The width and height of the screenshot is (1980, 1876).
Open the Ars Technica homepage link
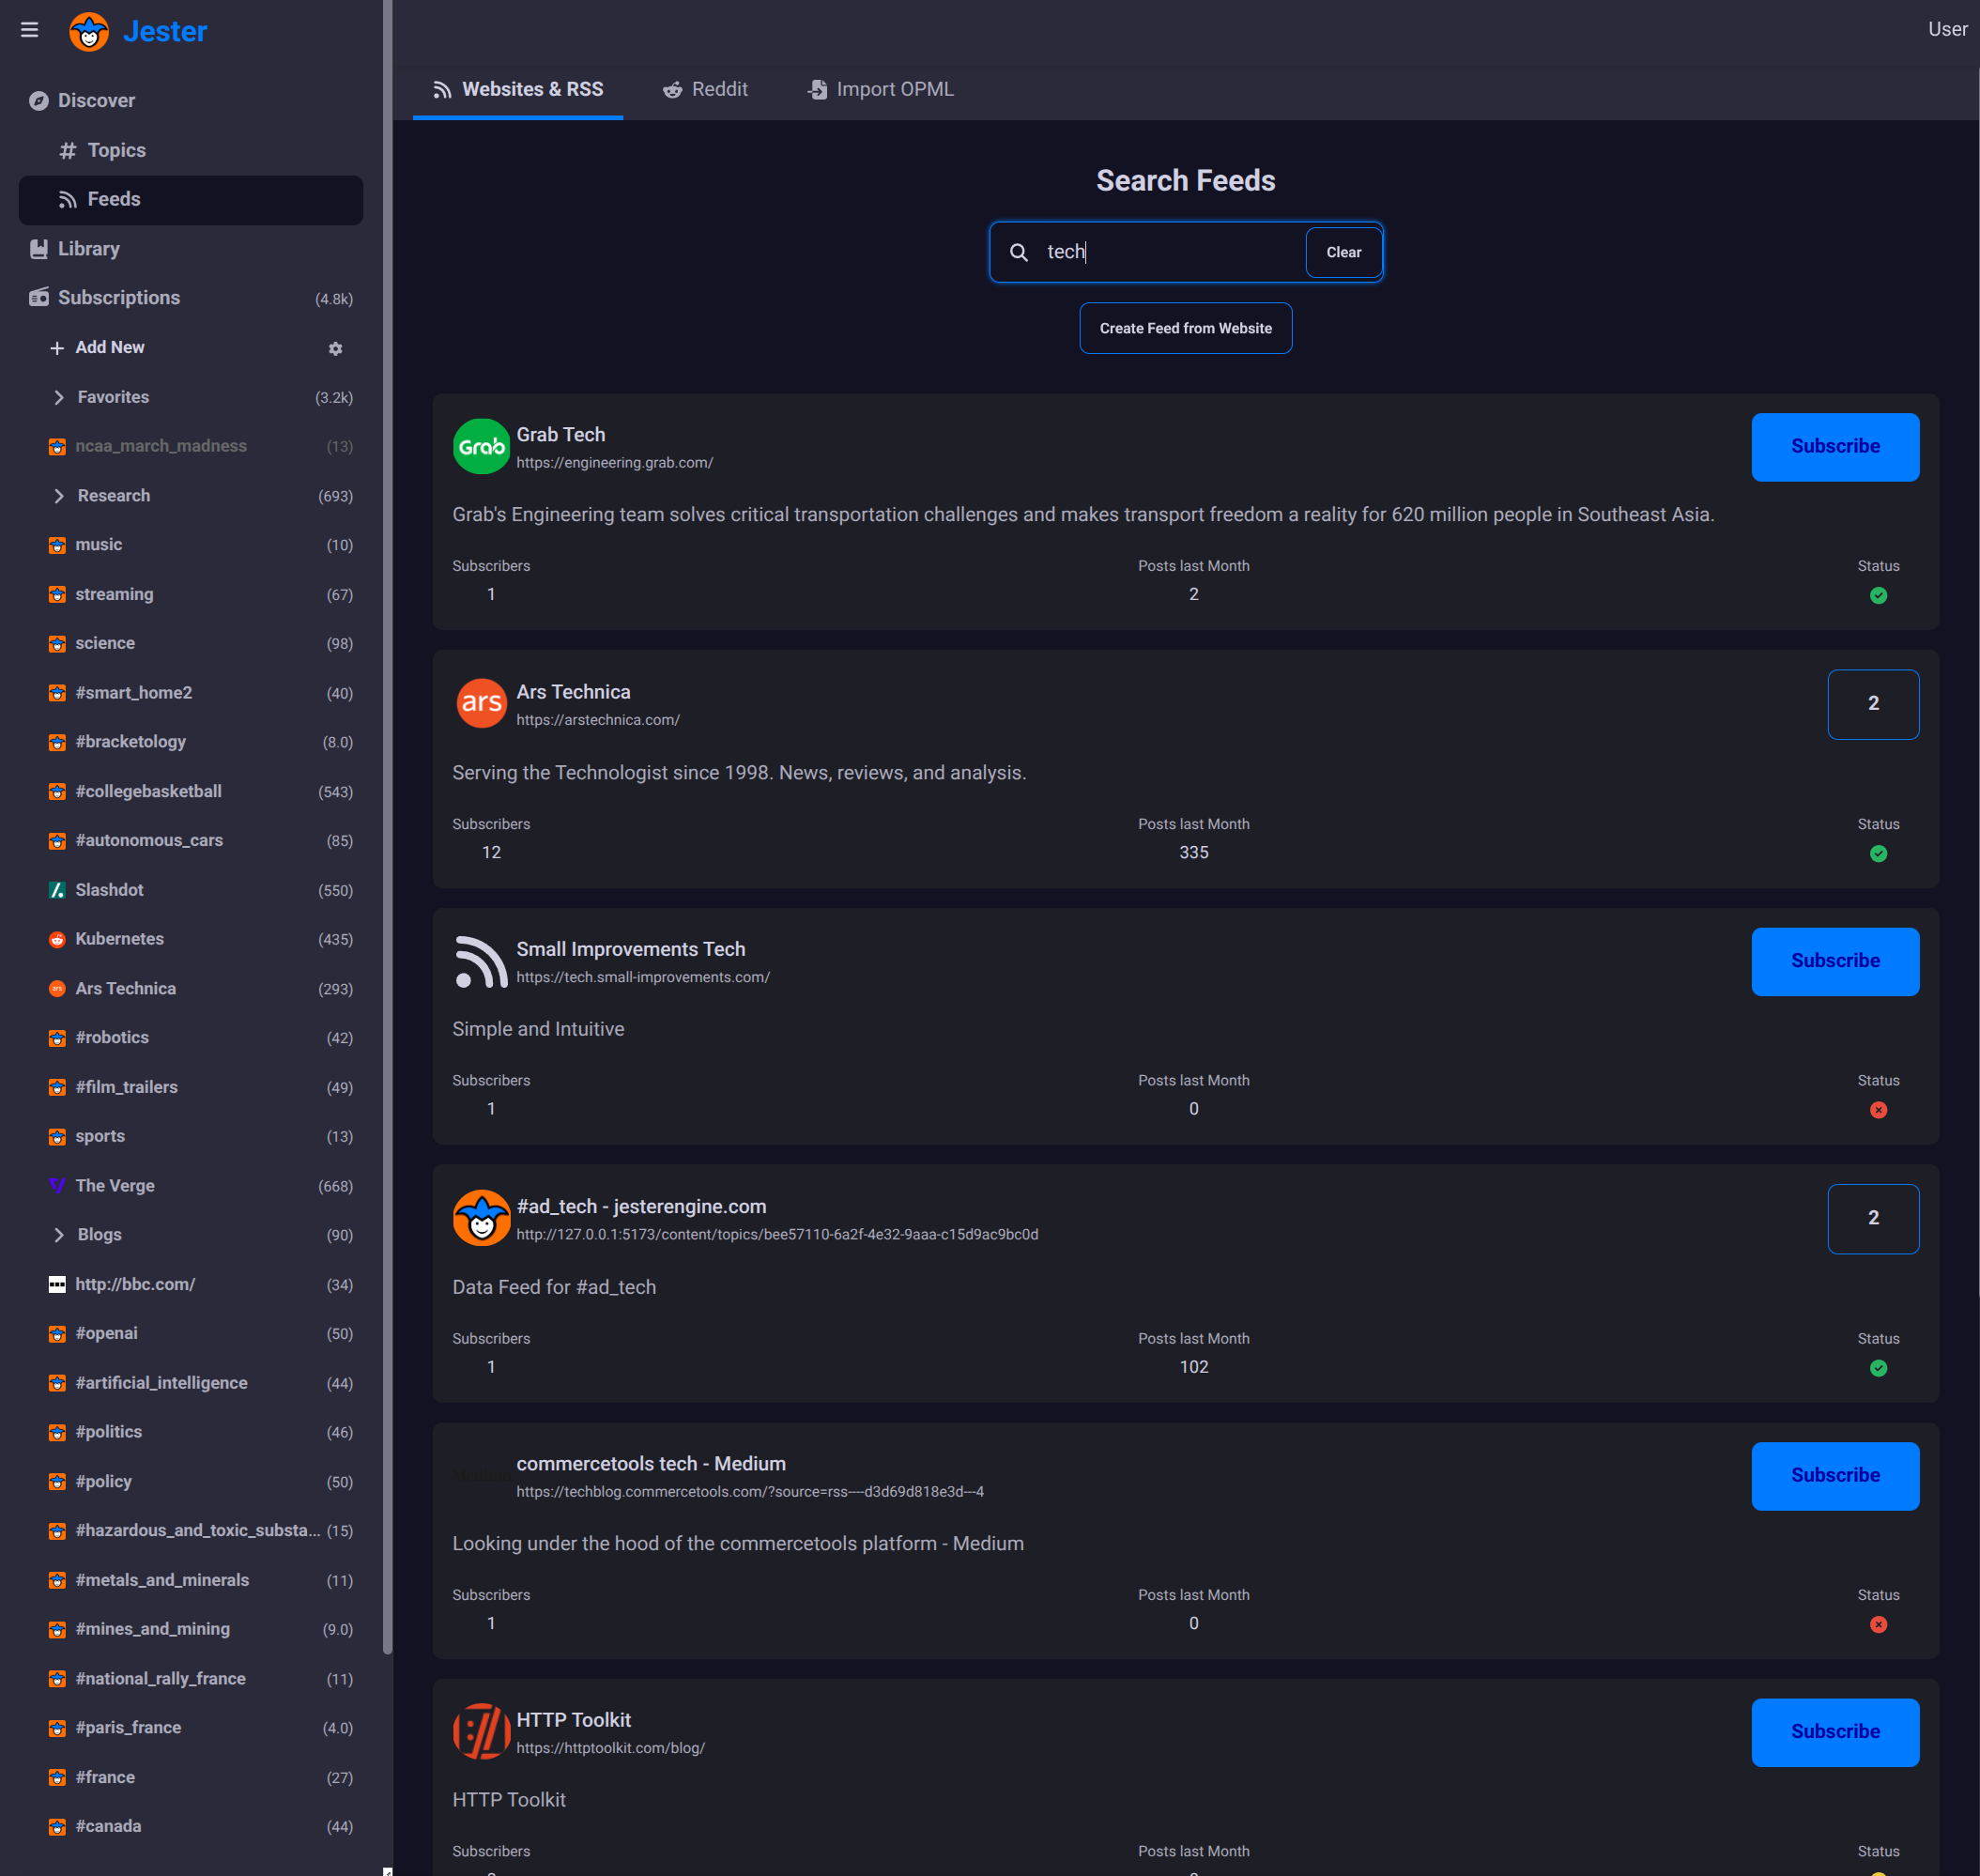(597, 720)
